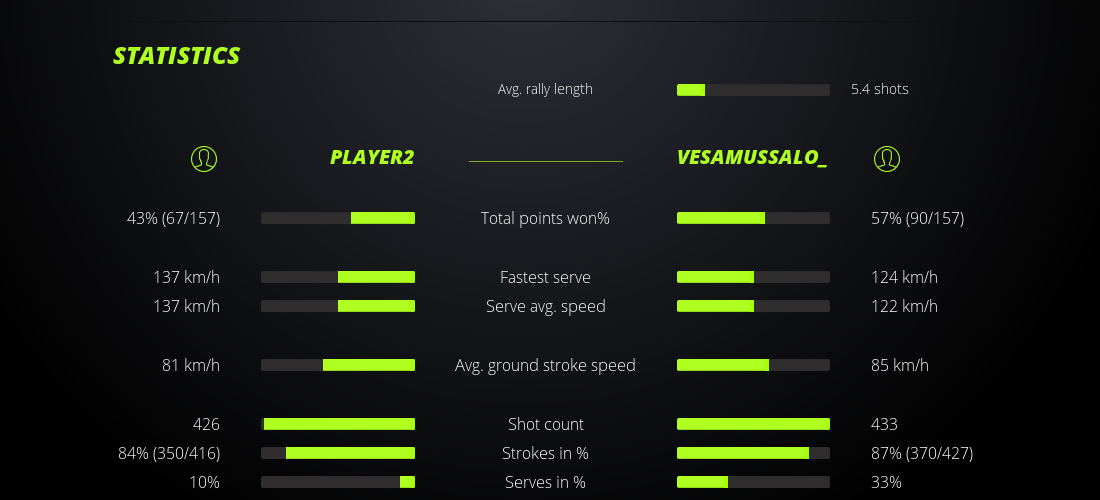The image size is (1100, 500).
Task: Click PLAYER2's serves in % bar
Action: point(338,482)
